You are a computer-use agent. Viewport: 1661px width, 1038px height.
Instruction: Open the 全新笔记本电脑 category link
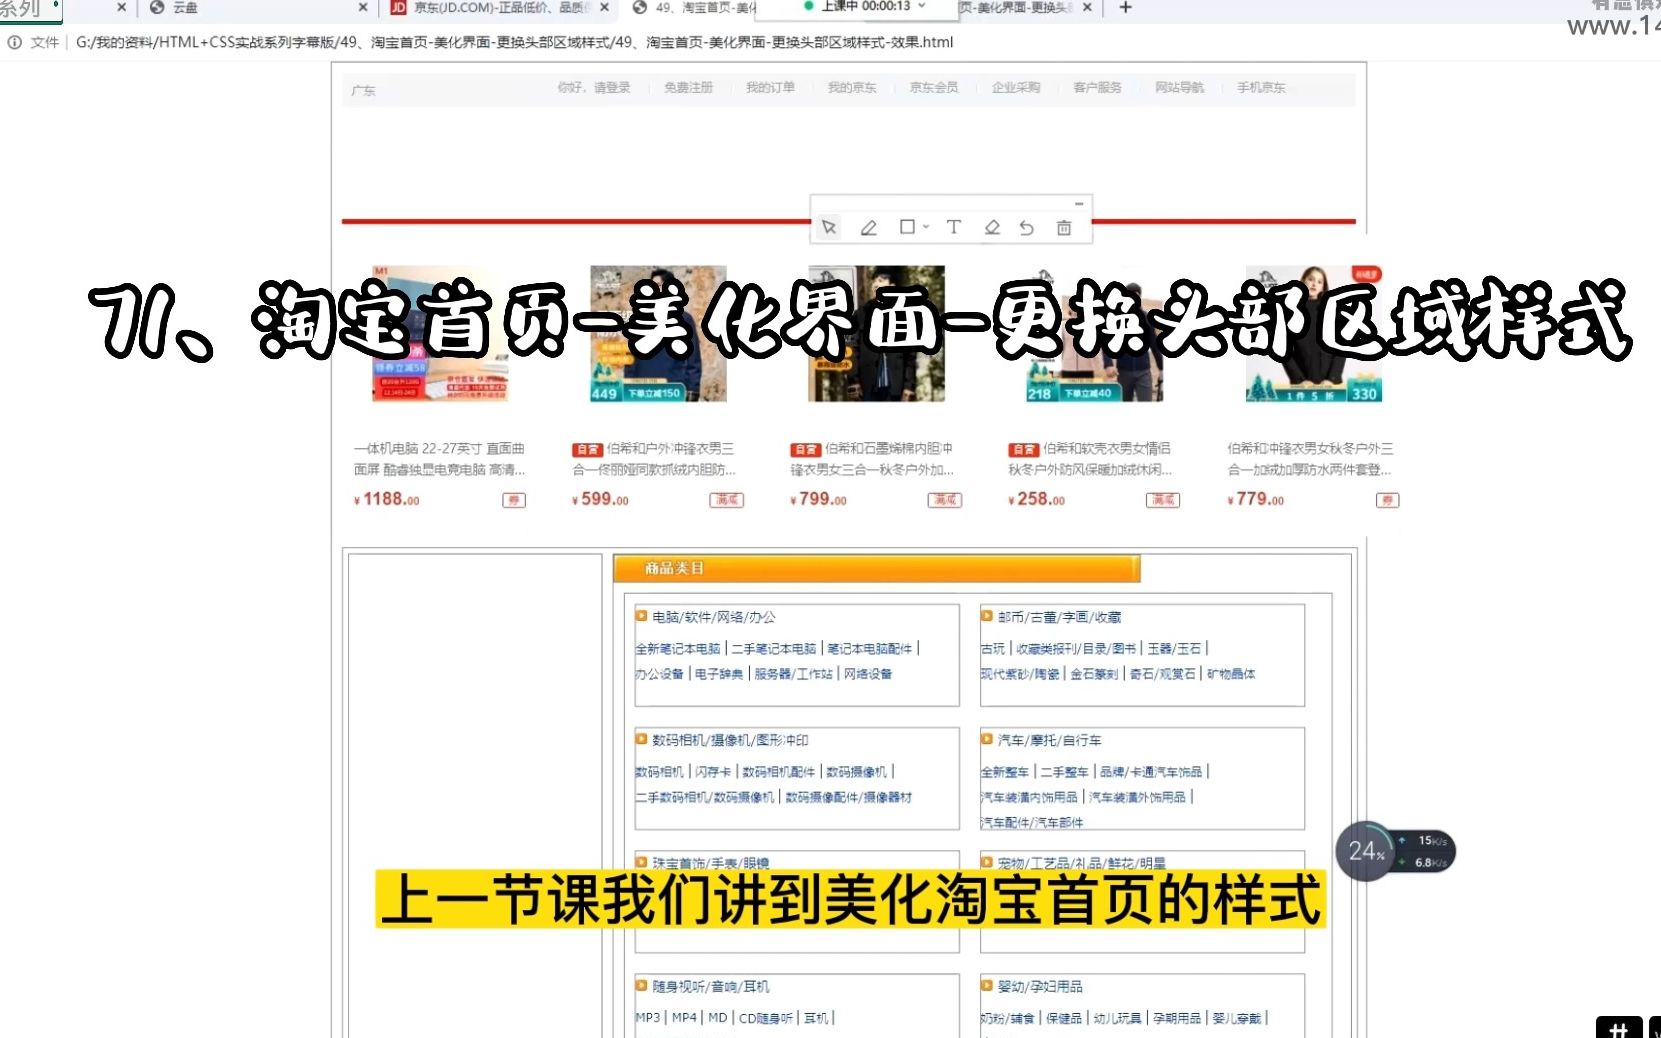tap(678, 649)
